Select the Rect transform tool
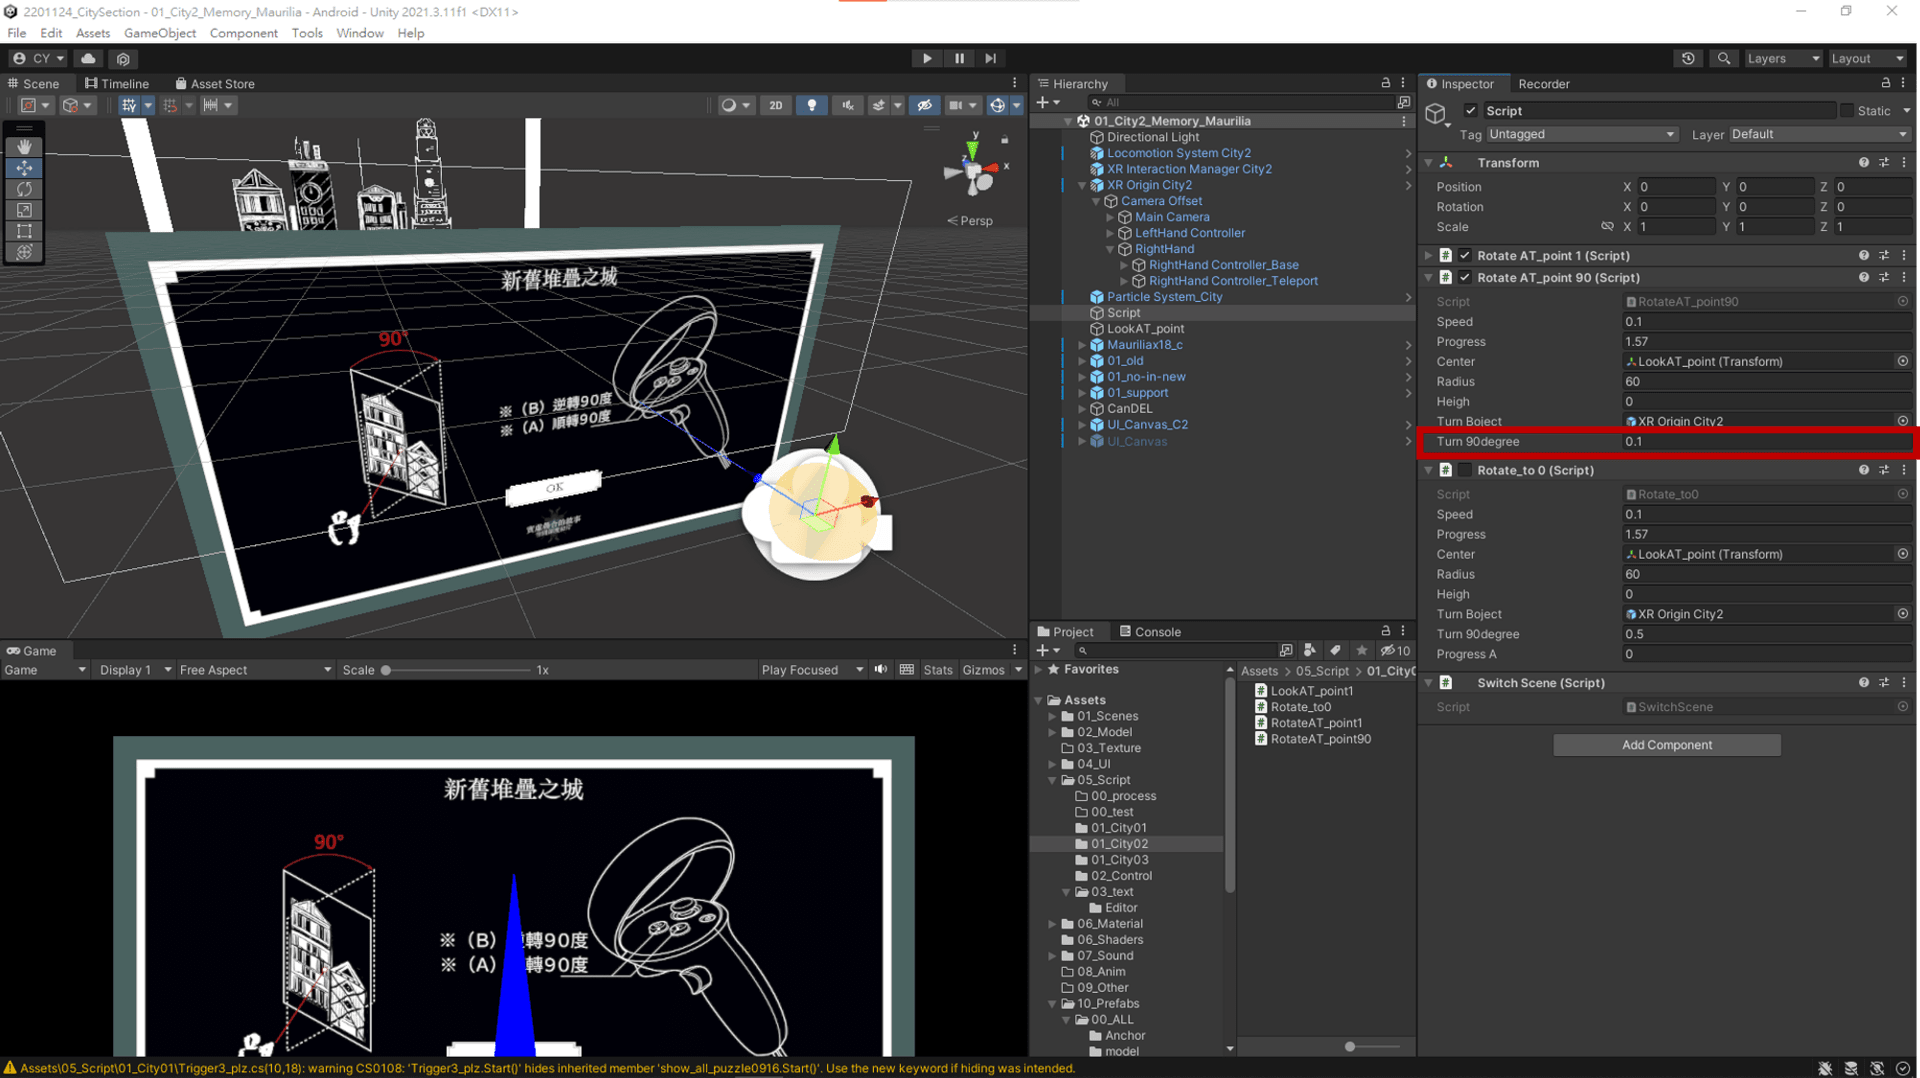1920x1078 pixels. click(x=24, y=231)
